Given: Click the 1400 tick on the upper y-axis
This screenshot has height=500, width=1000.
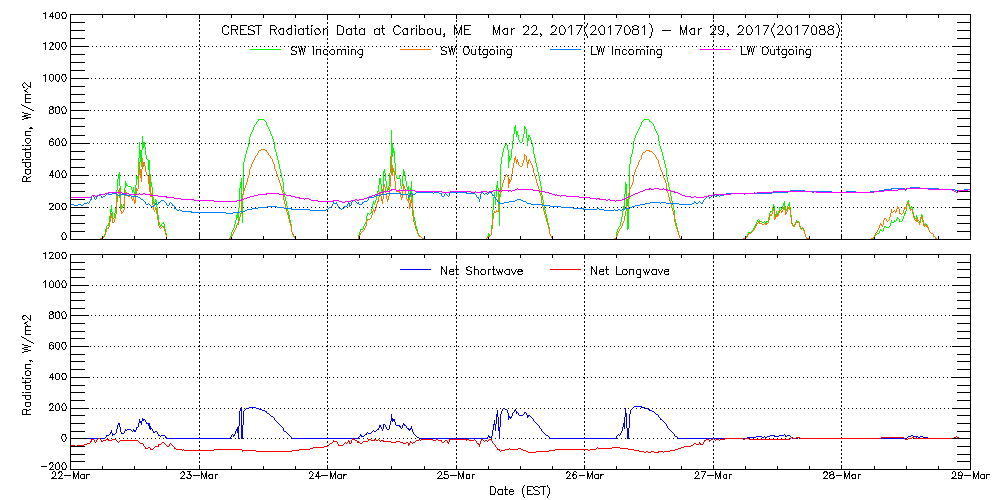Looking at the screenshot, I should click(54, 17).
